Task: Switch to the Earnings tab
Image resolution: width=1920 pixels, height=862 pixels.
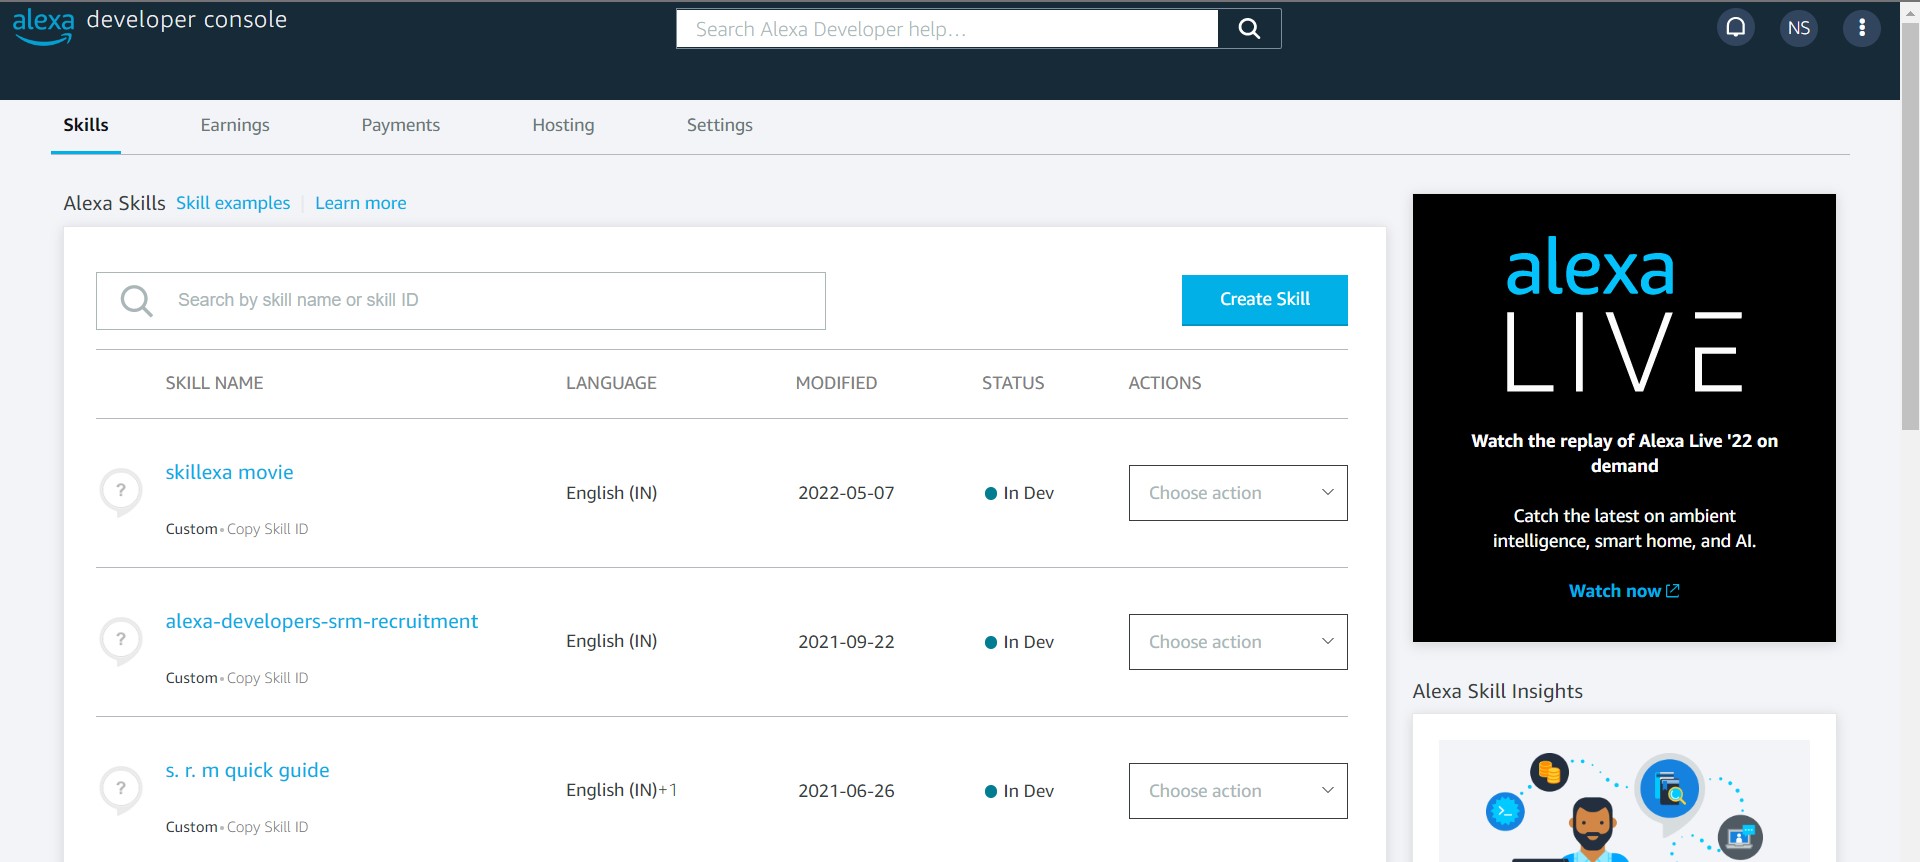Action: coord(235,125)
